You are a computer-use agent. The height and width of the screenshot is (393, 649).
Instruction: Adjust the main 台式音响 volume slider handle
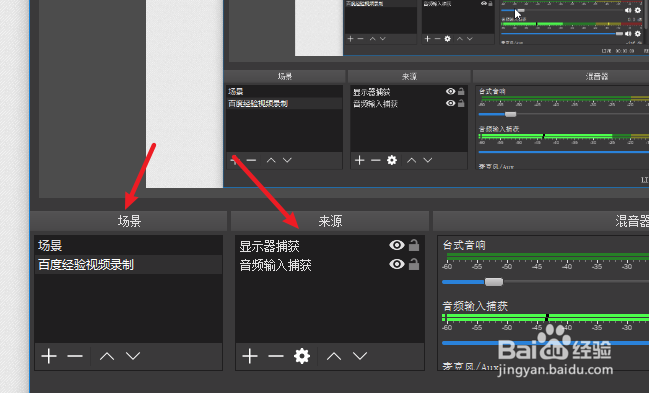(x=494, y=282)
